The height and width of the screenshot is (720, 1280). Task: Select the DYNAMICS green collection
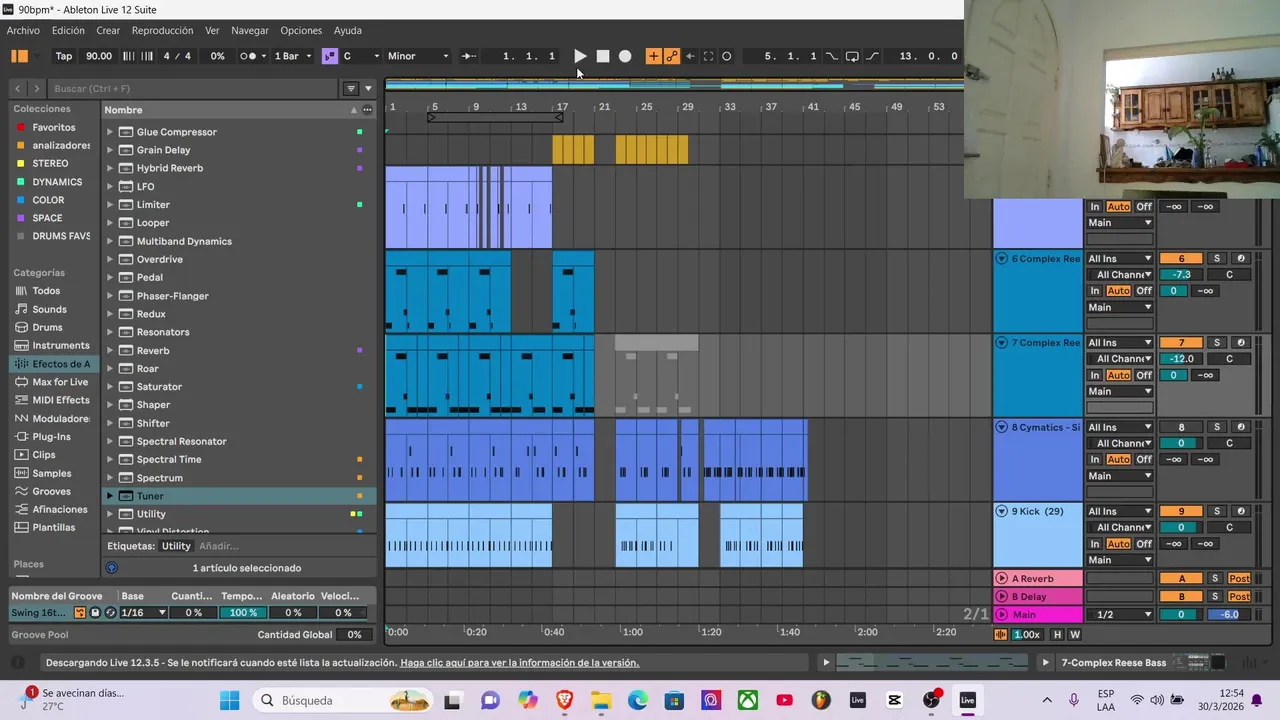coord(57,182)
